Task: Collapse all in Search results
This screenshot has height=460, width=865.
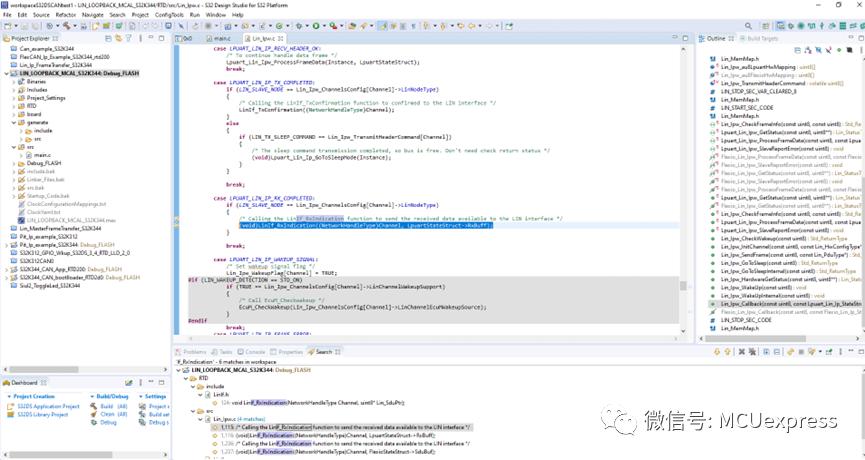Action: 777,352
